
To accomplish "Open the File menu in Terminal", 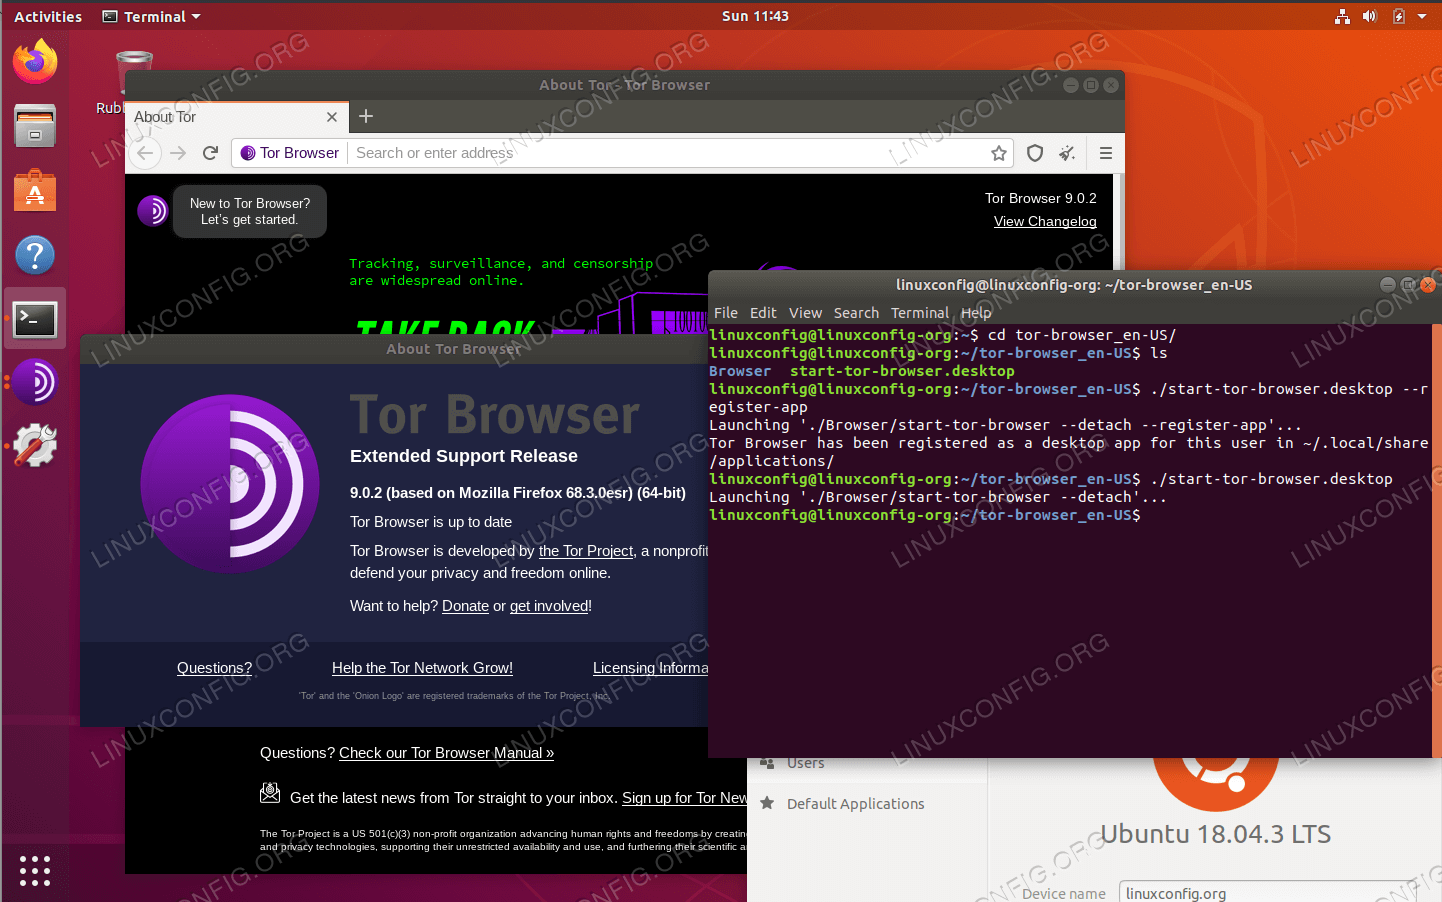I will (x=726, y=313).
